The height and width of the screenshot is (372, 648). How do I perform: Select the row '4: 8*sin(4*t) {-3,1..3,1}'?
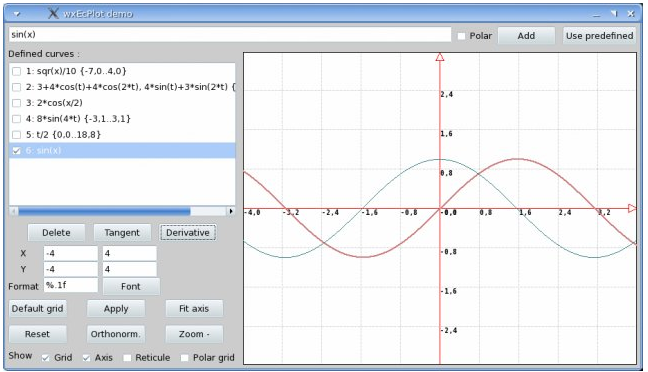[122, 119]
